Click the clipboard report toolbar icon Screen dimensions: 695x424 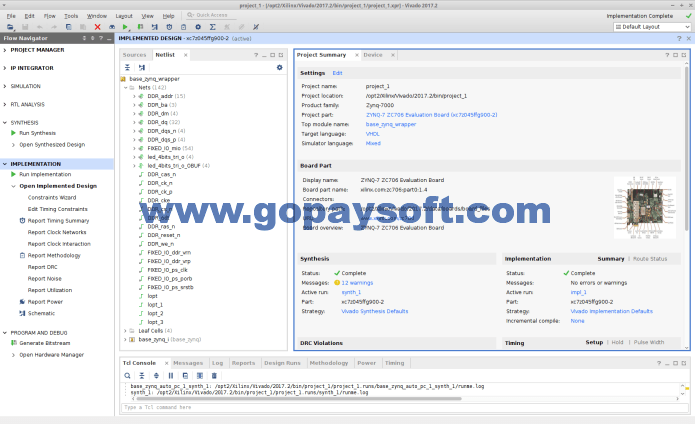click(x=184, y=27)
